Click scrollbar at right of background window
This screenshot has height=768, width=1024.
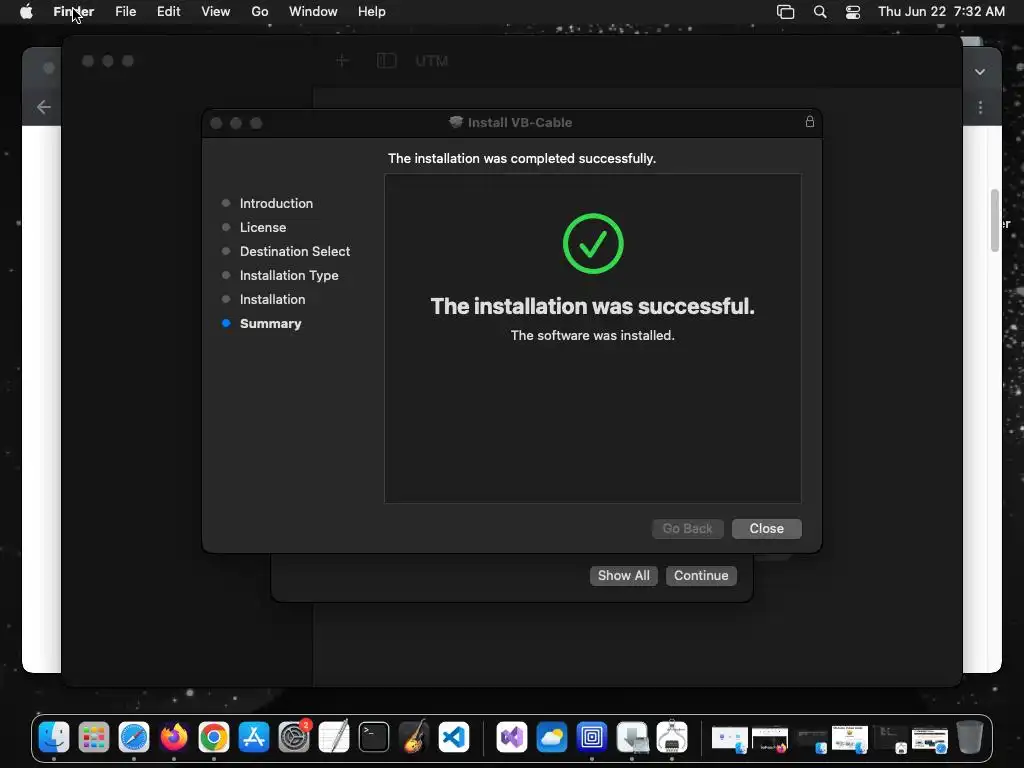995,221
